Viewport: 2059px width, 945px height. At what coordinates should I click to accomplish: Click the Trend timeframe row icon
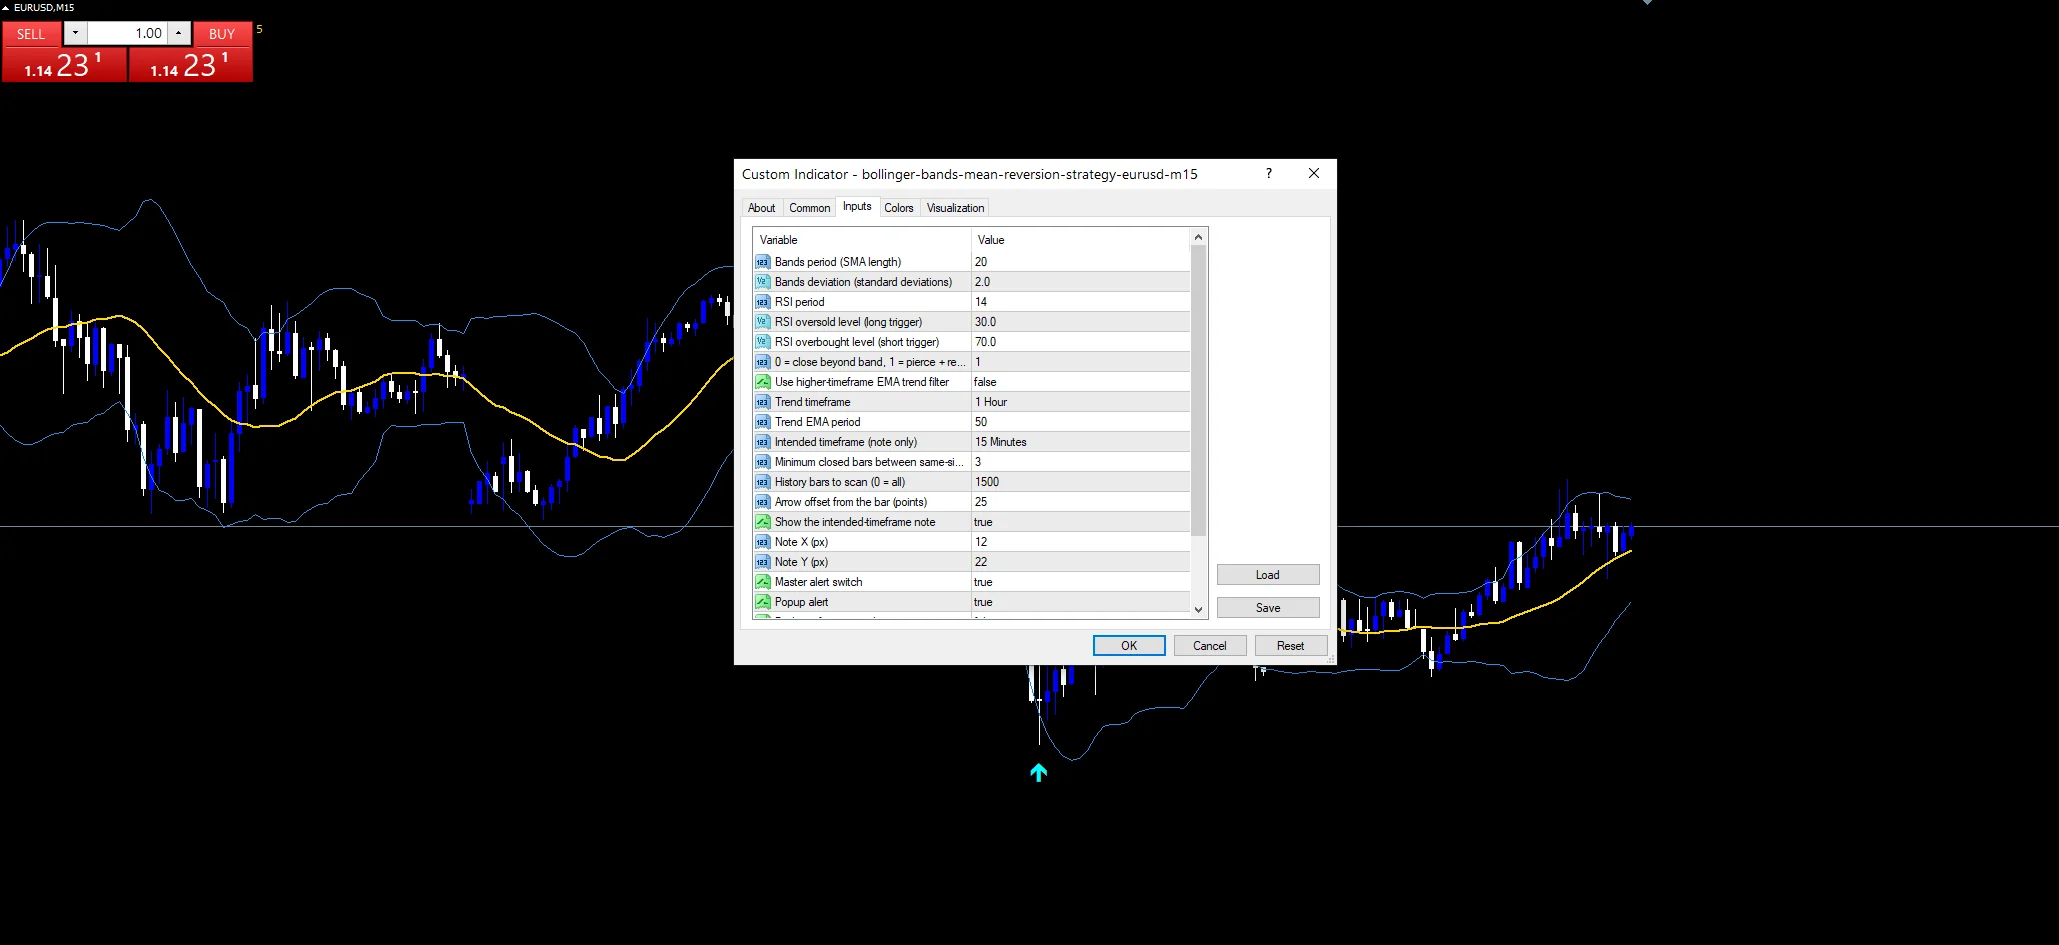[762, 402]
